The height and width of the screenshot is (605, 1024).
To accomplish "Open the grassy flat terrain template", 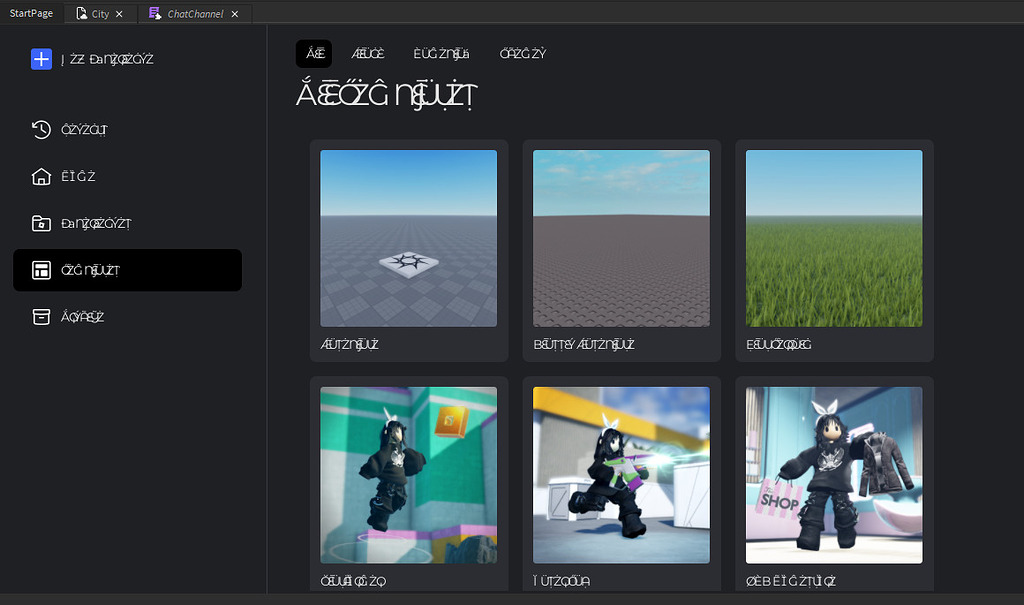I will tap(834, 238).
